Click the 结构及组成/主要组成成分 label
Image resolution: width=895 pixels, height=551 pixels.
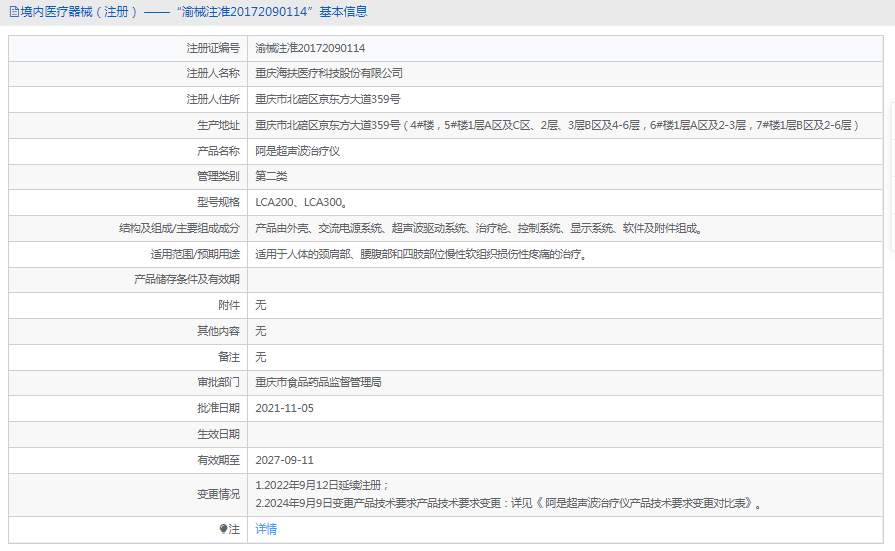tap(179, 228)
